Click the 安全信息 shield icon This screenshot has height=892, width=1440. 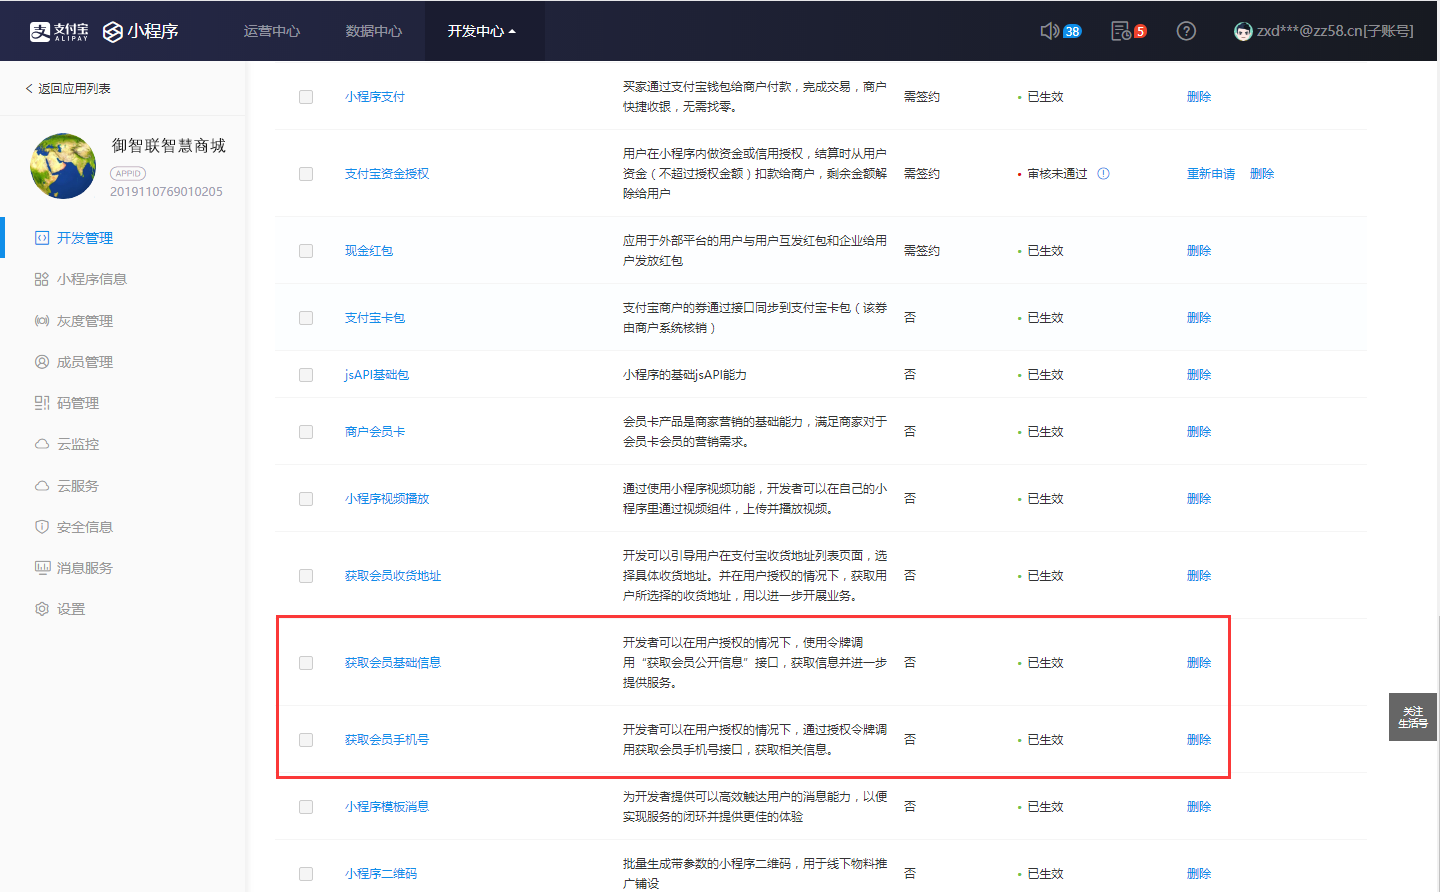(42, 527)
